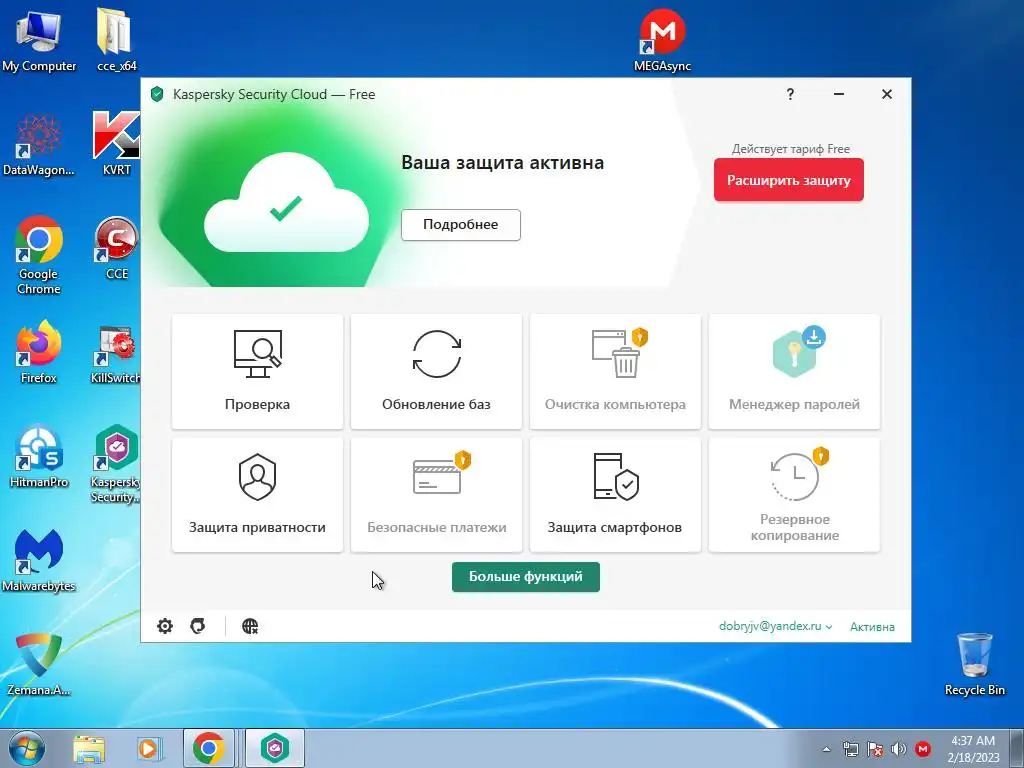Viewport: 1024px width, 768px height.
Task: Click the cloud checkmark protection status graphic
Action: [x=286, y=203]
